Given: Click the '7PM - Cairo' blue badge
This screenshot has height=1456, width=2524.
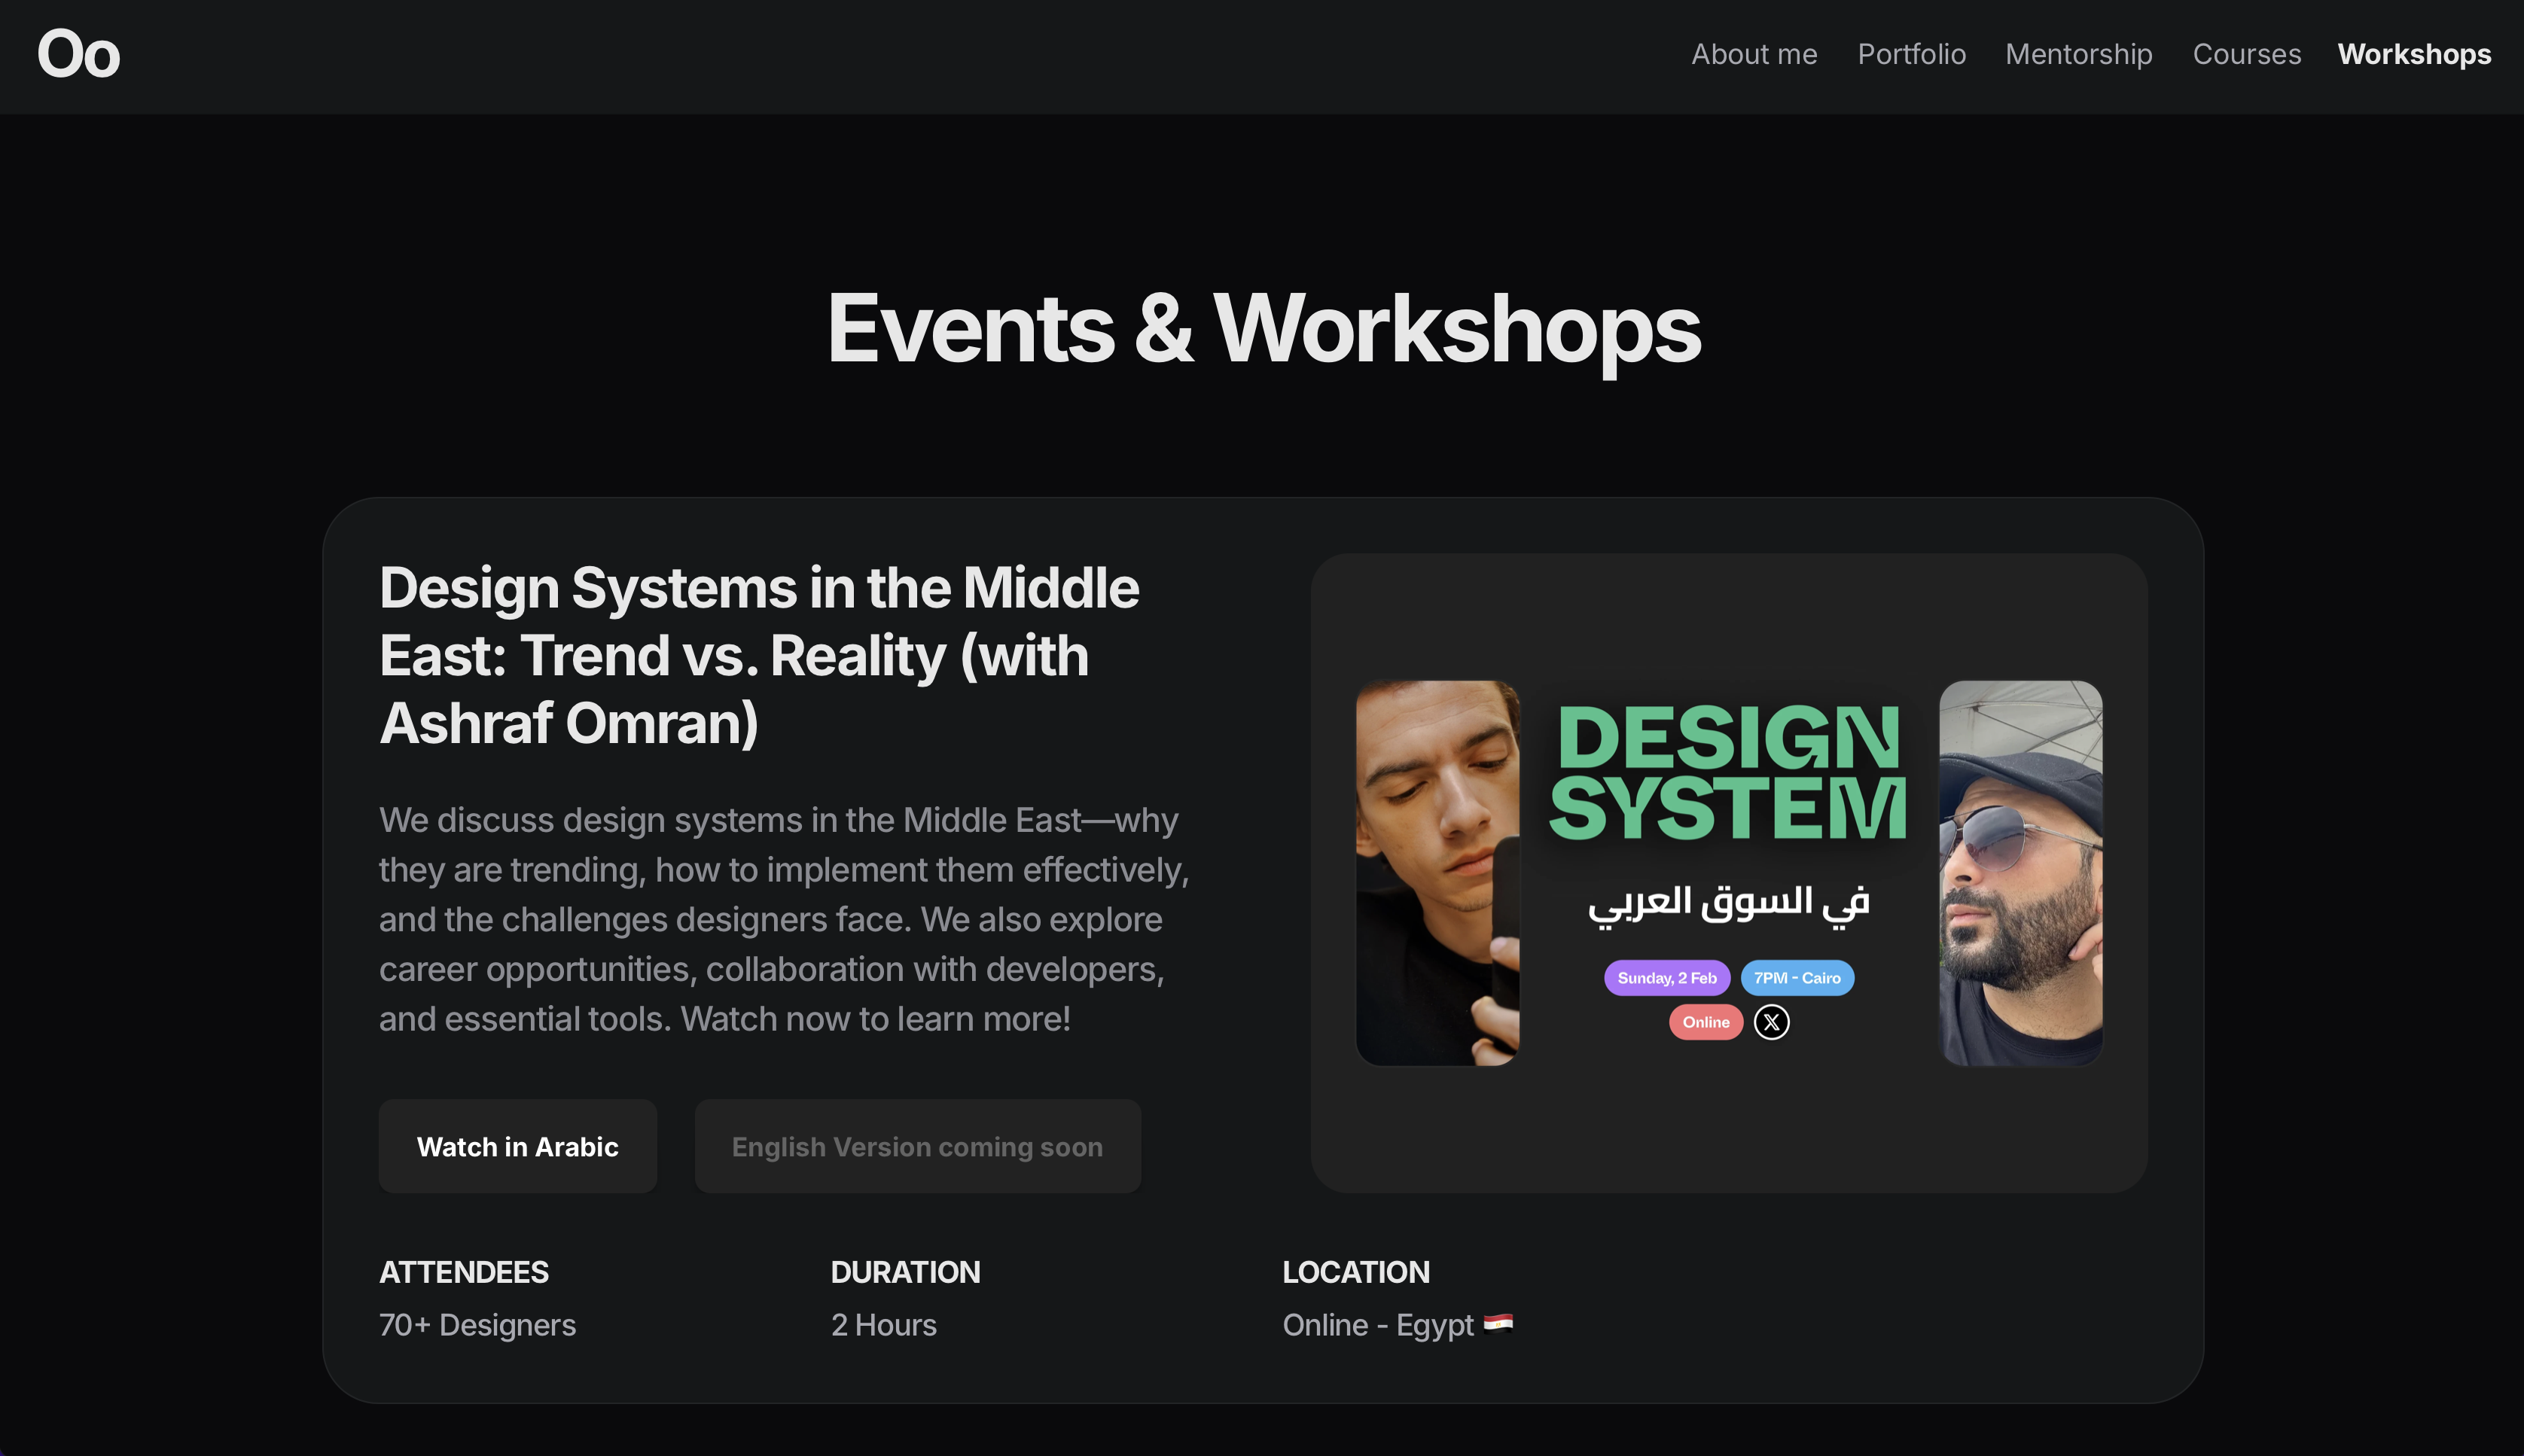Looking at the screenshot, I should click(x=1797, y=977).
